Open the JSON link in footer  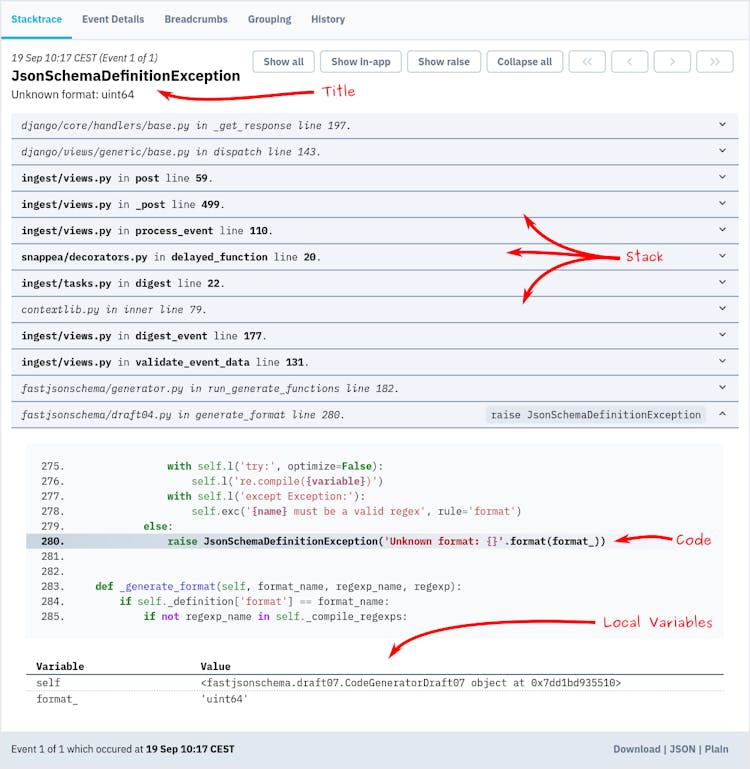tap(682, 749)
